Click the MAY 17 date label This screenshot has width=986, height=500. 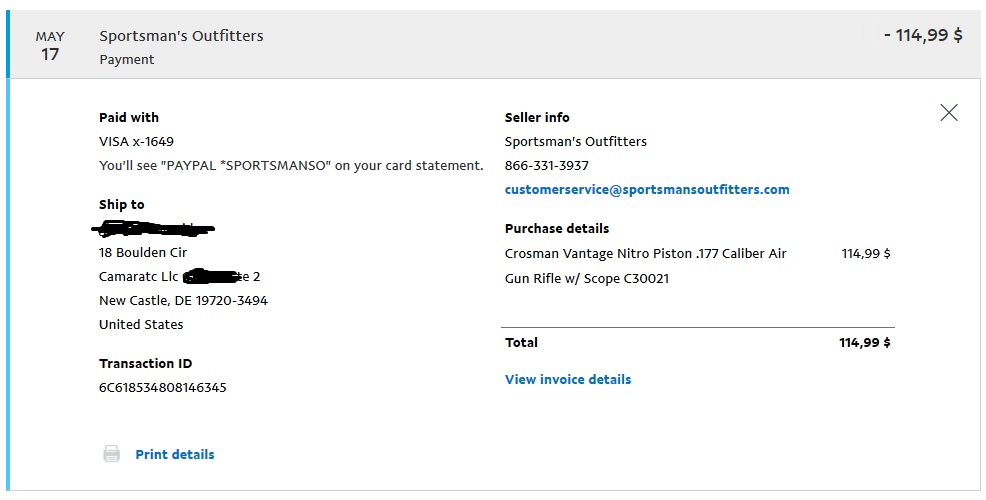click(x=50, y=46)
